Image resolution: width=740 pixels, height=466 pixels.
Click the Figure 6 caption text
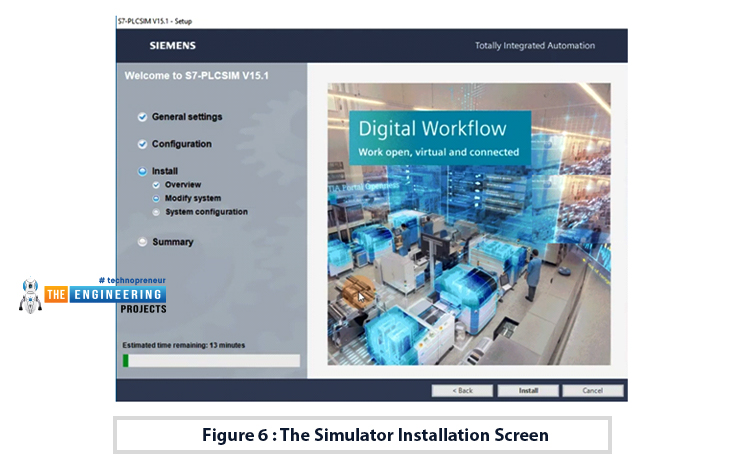(x=375, y=435)
